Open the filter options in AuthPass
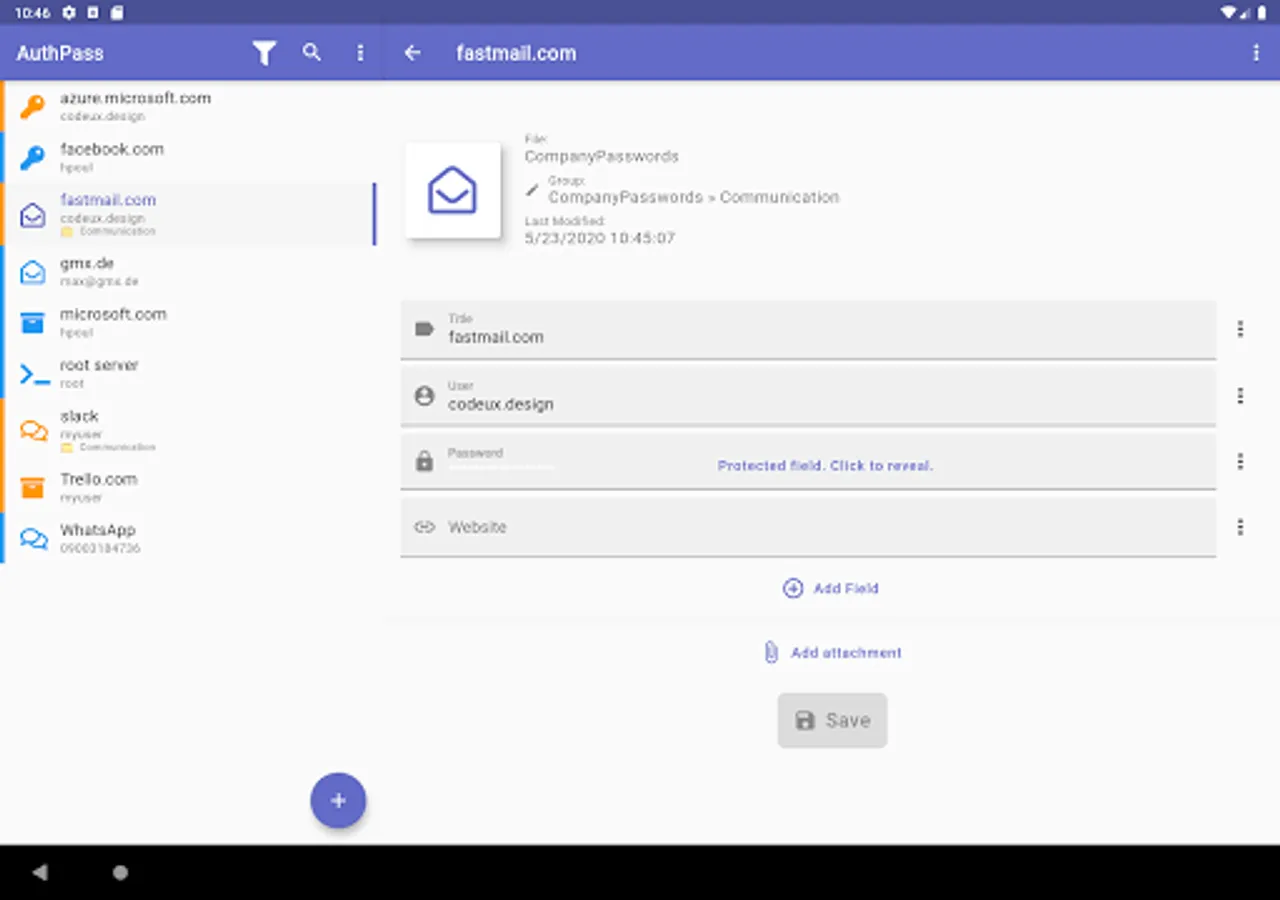 pyautogui.click(x=264, y=53)
